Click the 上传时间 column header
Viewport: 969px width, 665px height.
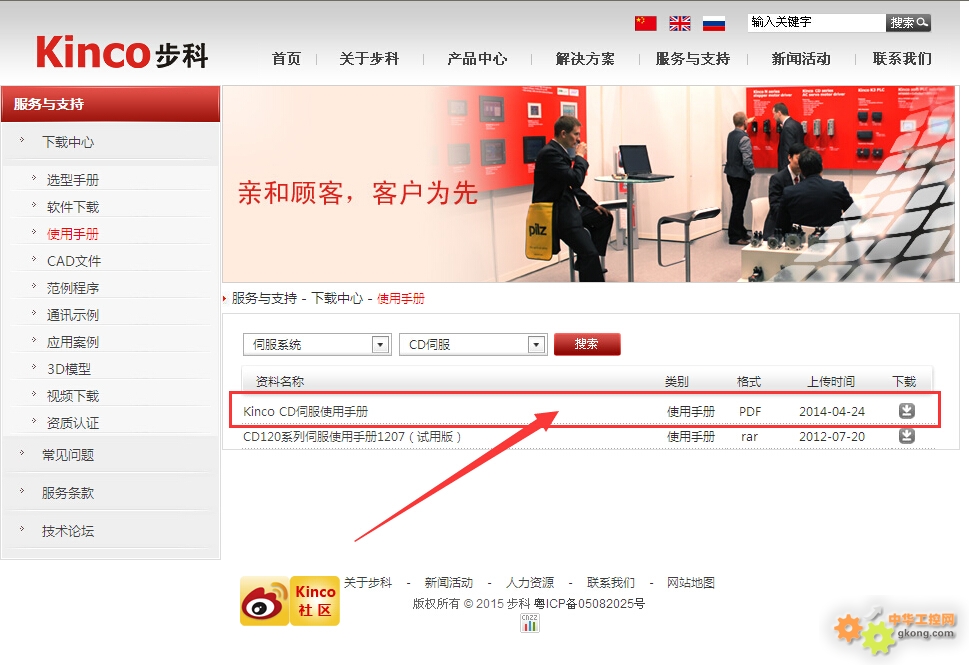click(x=831, y=381)
